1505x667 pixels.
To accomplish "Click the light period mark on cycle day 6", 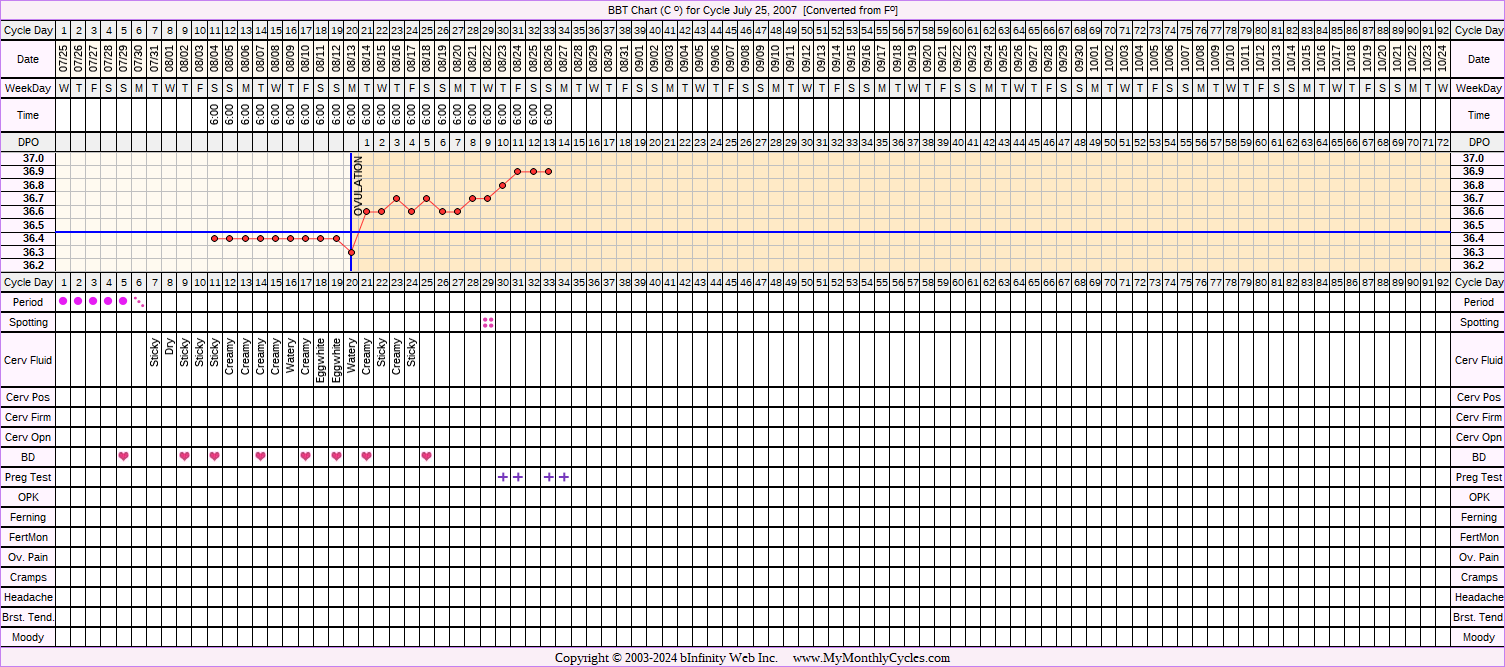I will pos(139,301).
